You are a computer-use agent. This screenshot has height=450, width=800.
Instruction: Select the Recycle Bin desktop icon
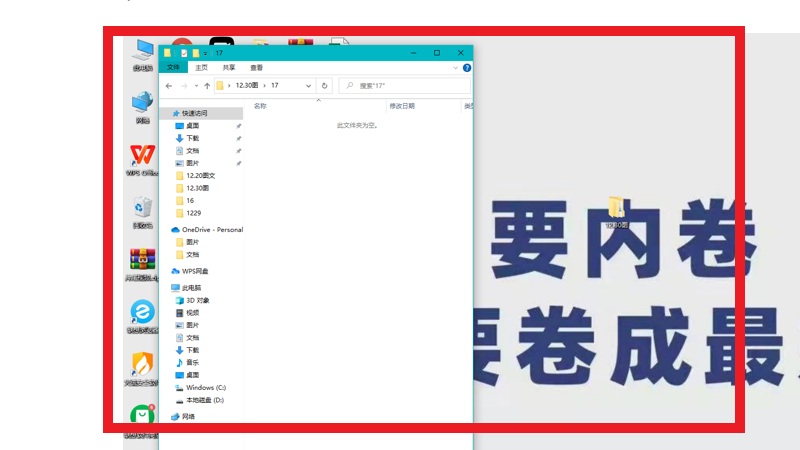[143, 208]
